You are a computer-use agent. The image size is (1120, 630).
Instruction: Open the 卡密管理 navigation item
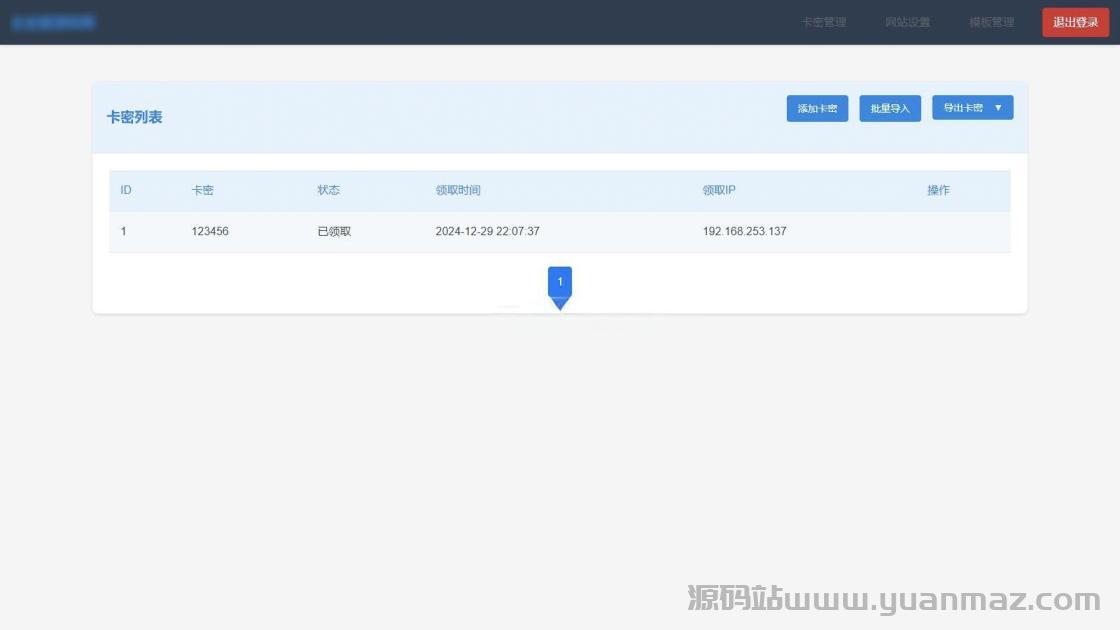(824, 22)
